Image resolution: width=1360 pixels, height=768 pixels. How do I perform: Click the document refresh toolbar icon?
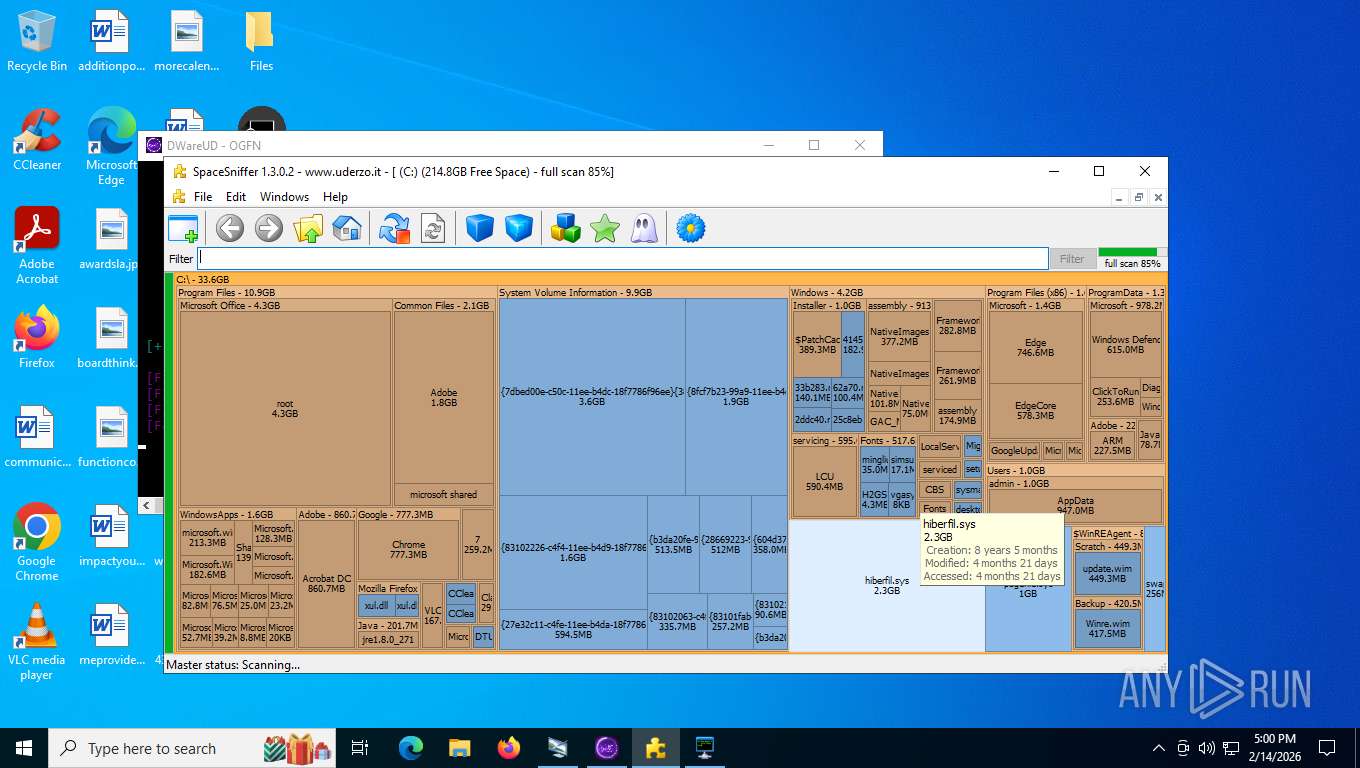point(433,229)
